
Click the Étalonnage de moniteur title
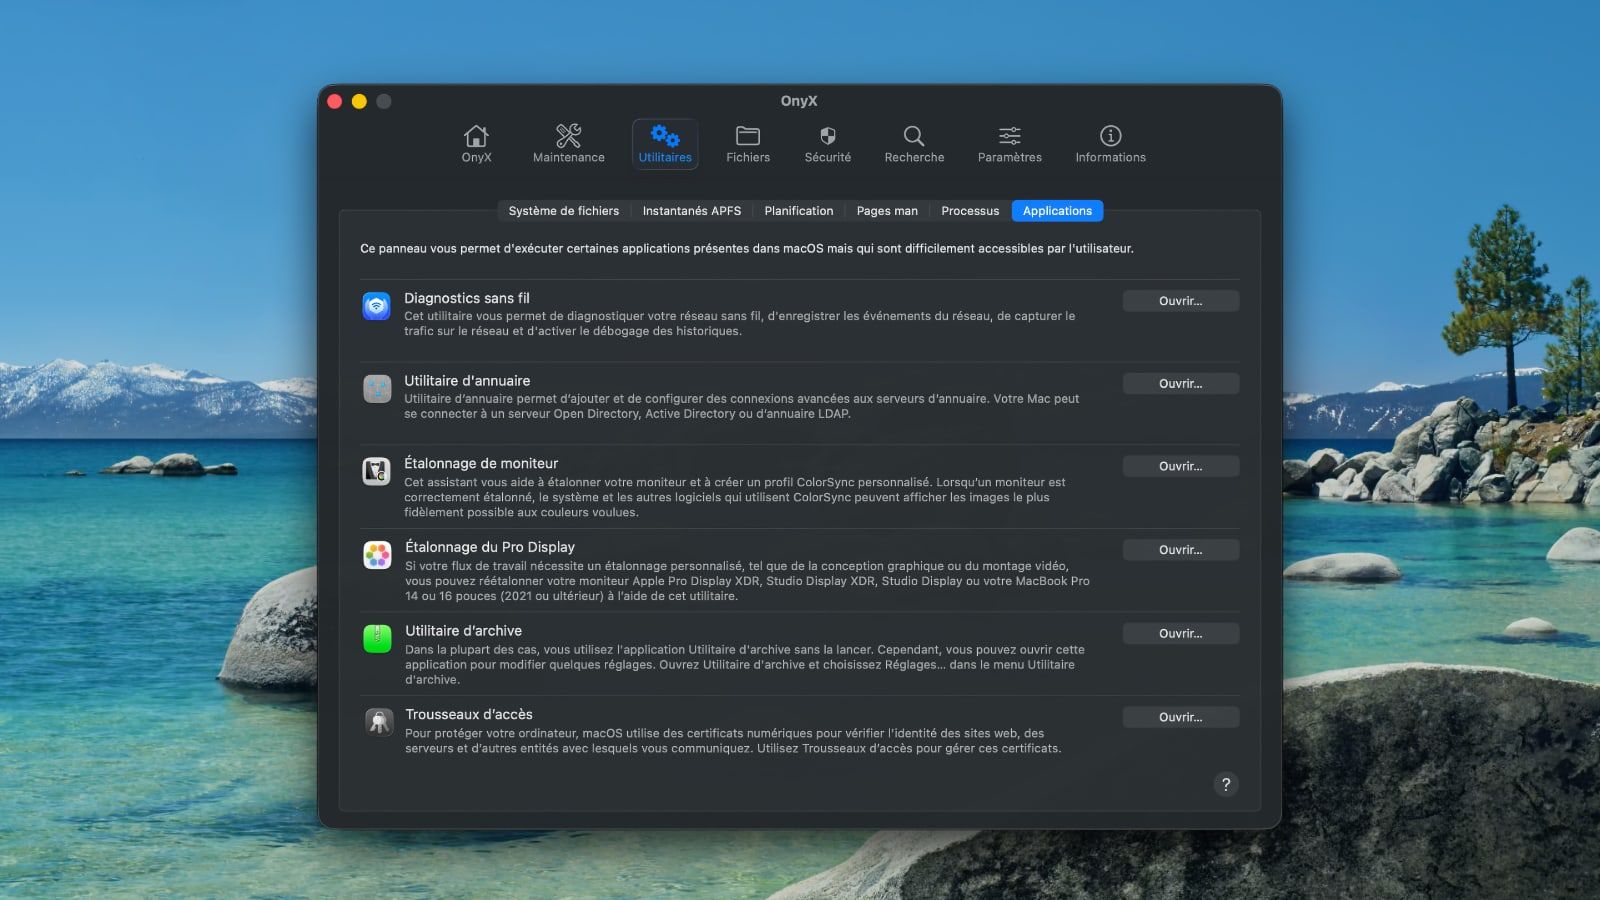coord(481,464)
